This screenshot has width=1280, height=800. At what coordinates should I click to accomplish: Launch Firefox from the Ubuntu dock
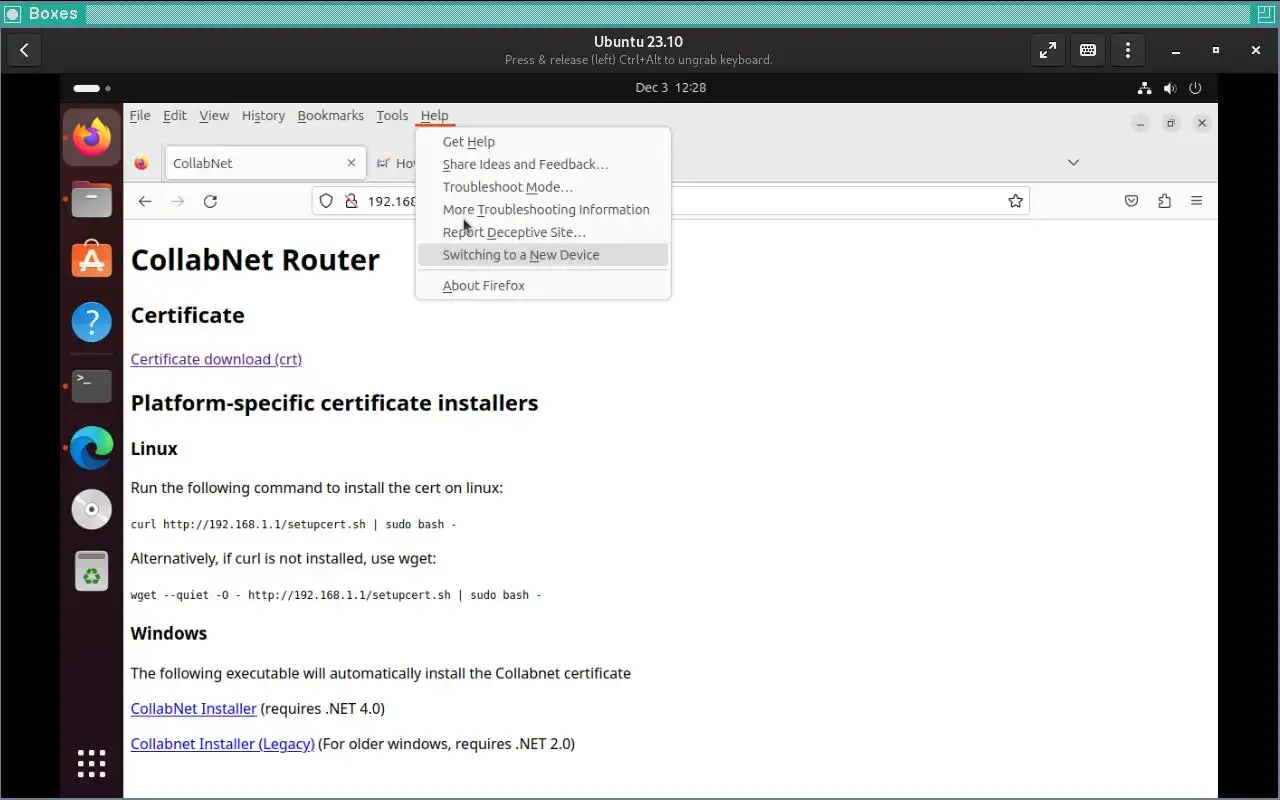[91, 137]
